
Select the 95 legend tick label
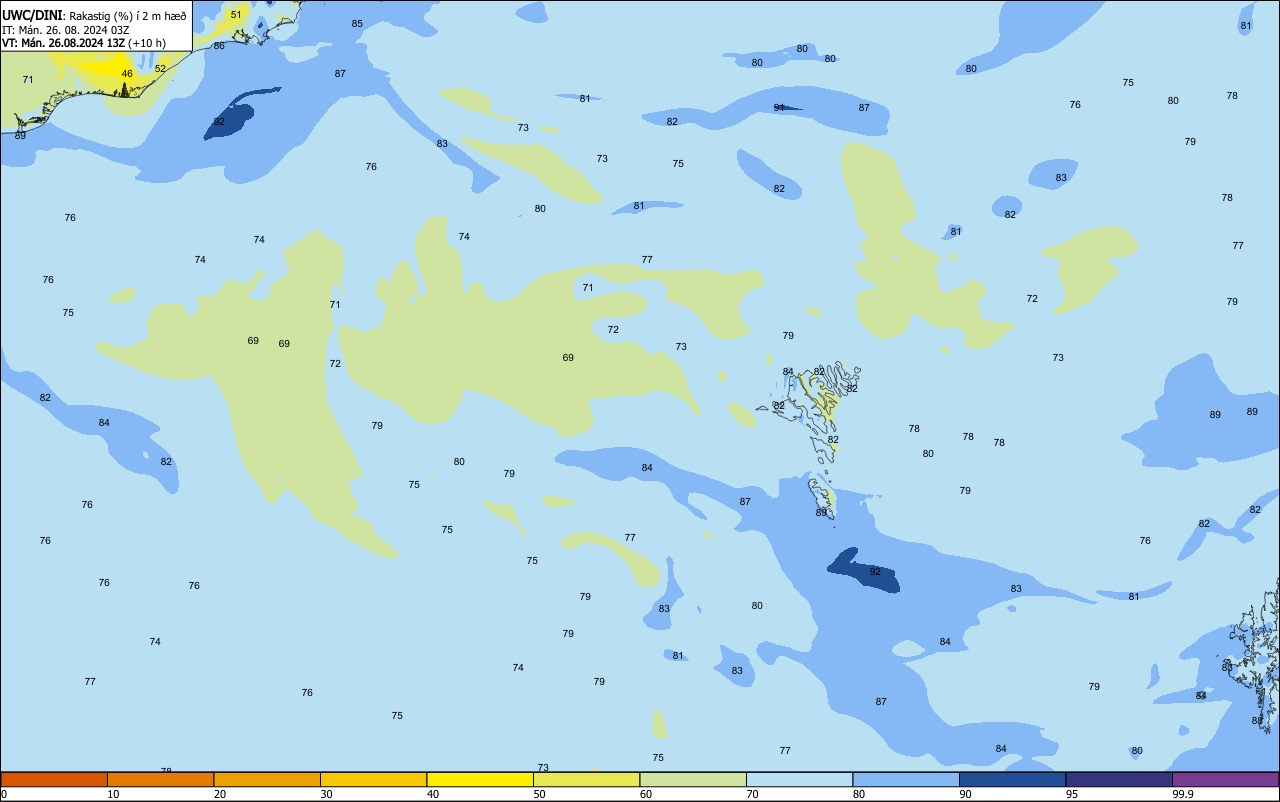(1072, 794)
